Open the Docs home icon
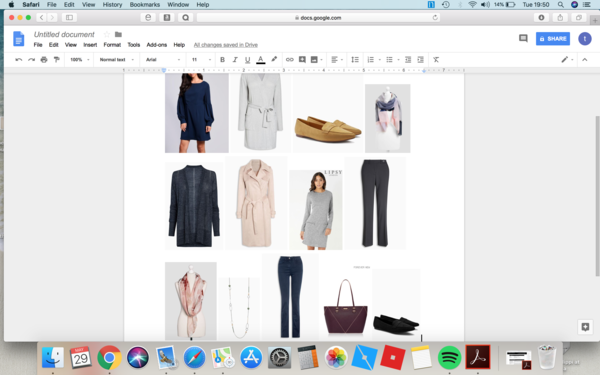The height and width of the screenshot is (375, 600). coord(19,39)
